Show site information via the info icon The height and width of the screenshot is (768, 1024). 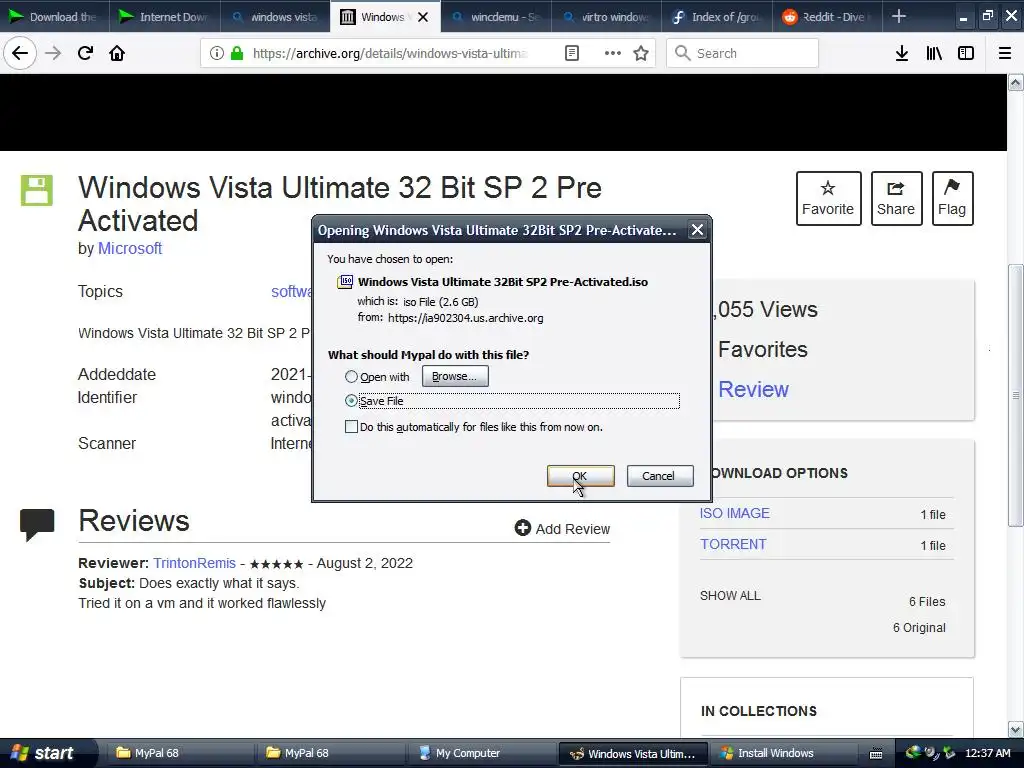[x=217, y=53]
